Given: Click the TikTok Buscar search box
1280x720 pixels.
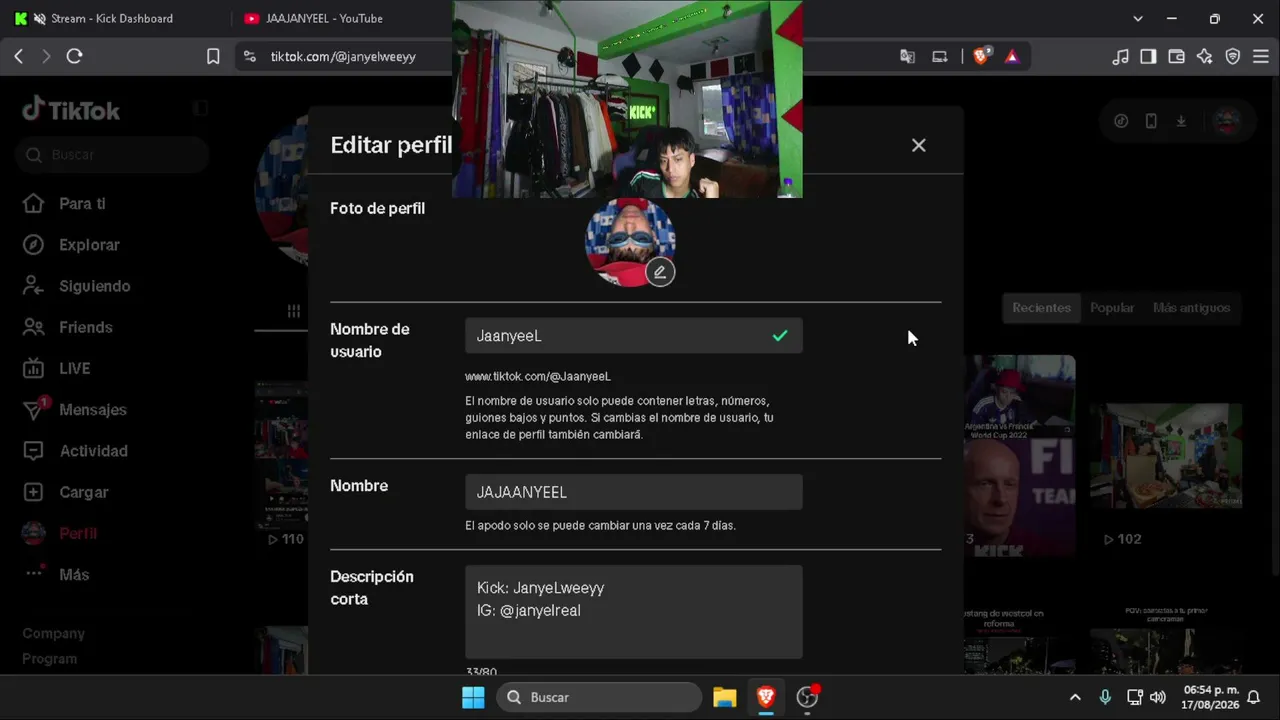Looking at the screenshot, I should point(112,155).
